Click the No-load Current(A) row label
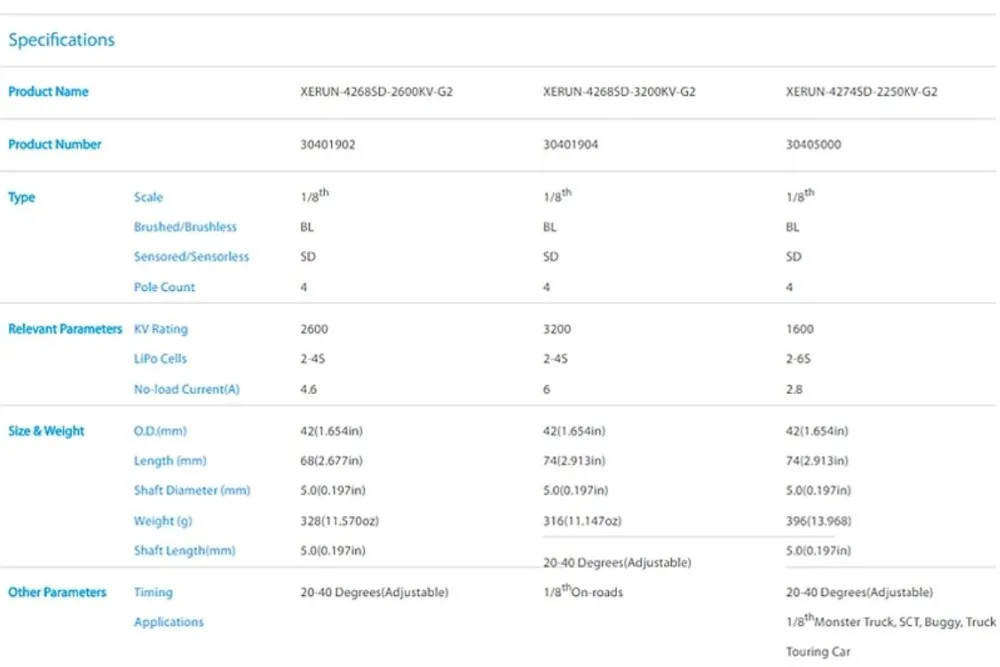 point(187,389)
